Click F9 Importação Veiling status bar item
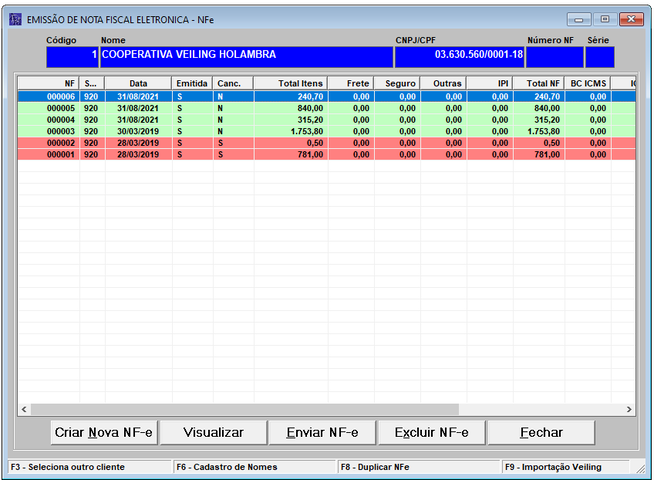The image size is (654, 480). (567, 467)
